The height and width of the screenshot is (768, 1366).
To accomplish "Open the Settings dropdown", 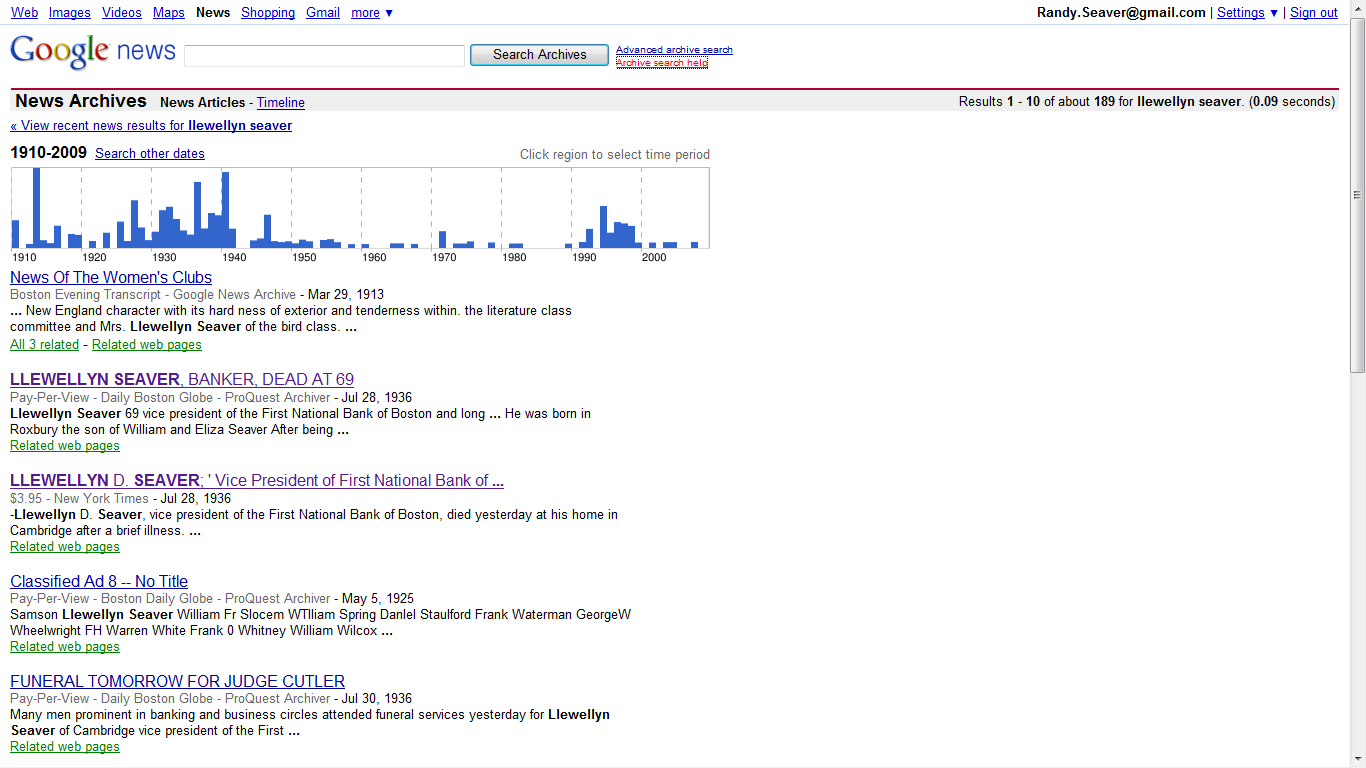I will pyautogui.click(x=1247, y=13).
